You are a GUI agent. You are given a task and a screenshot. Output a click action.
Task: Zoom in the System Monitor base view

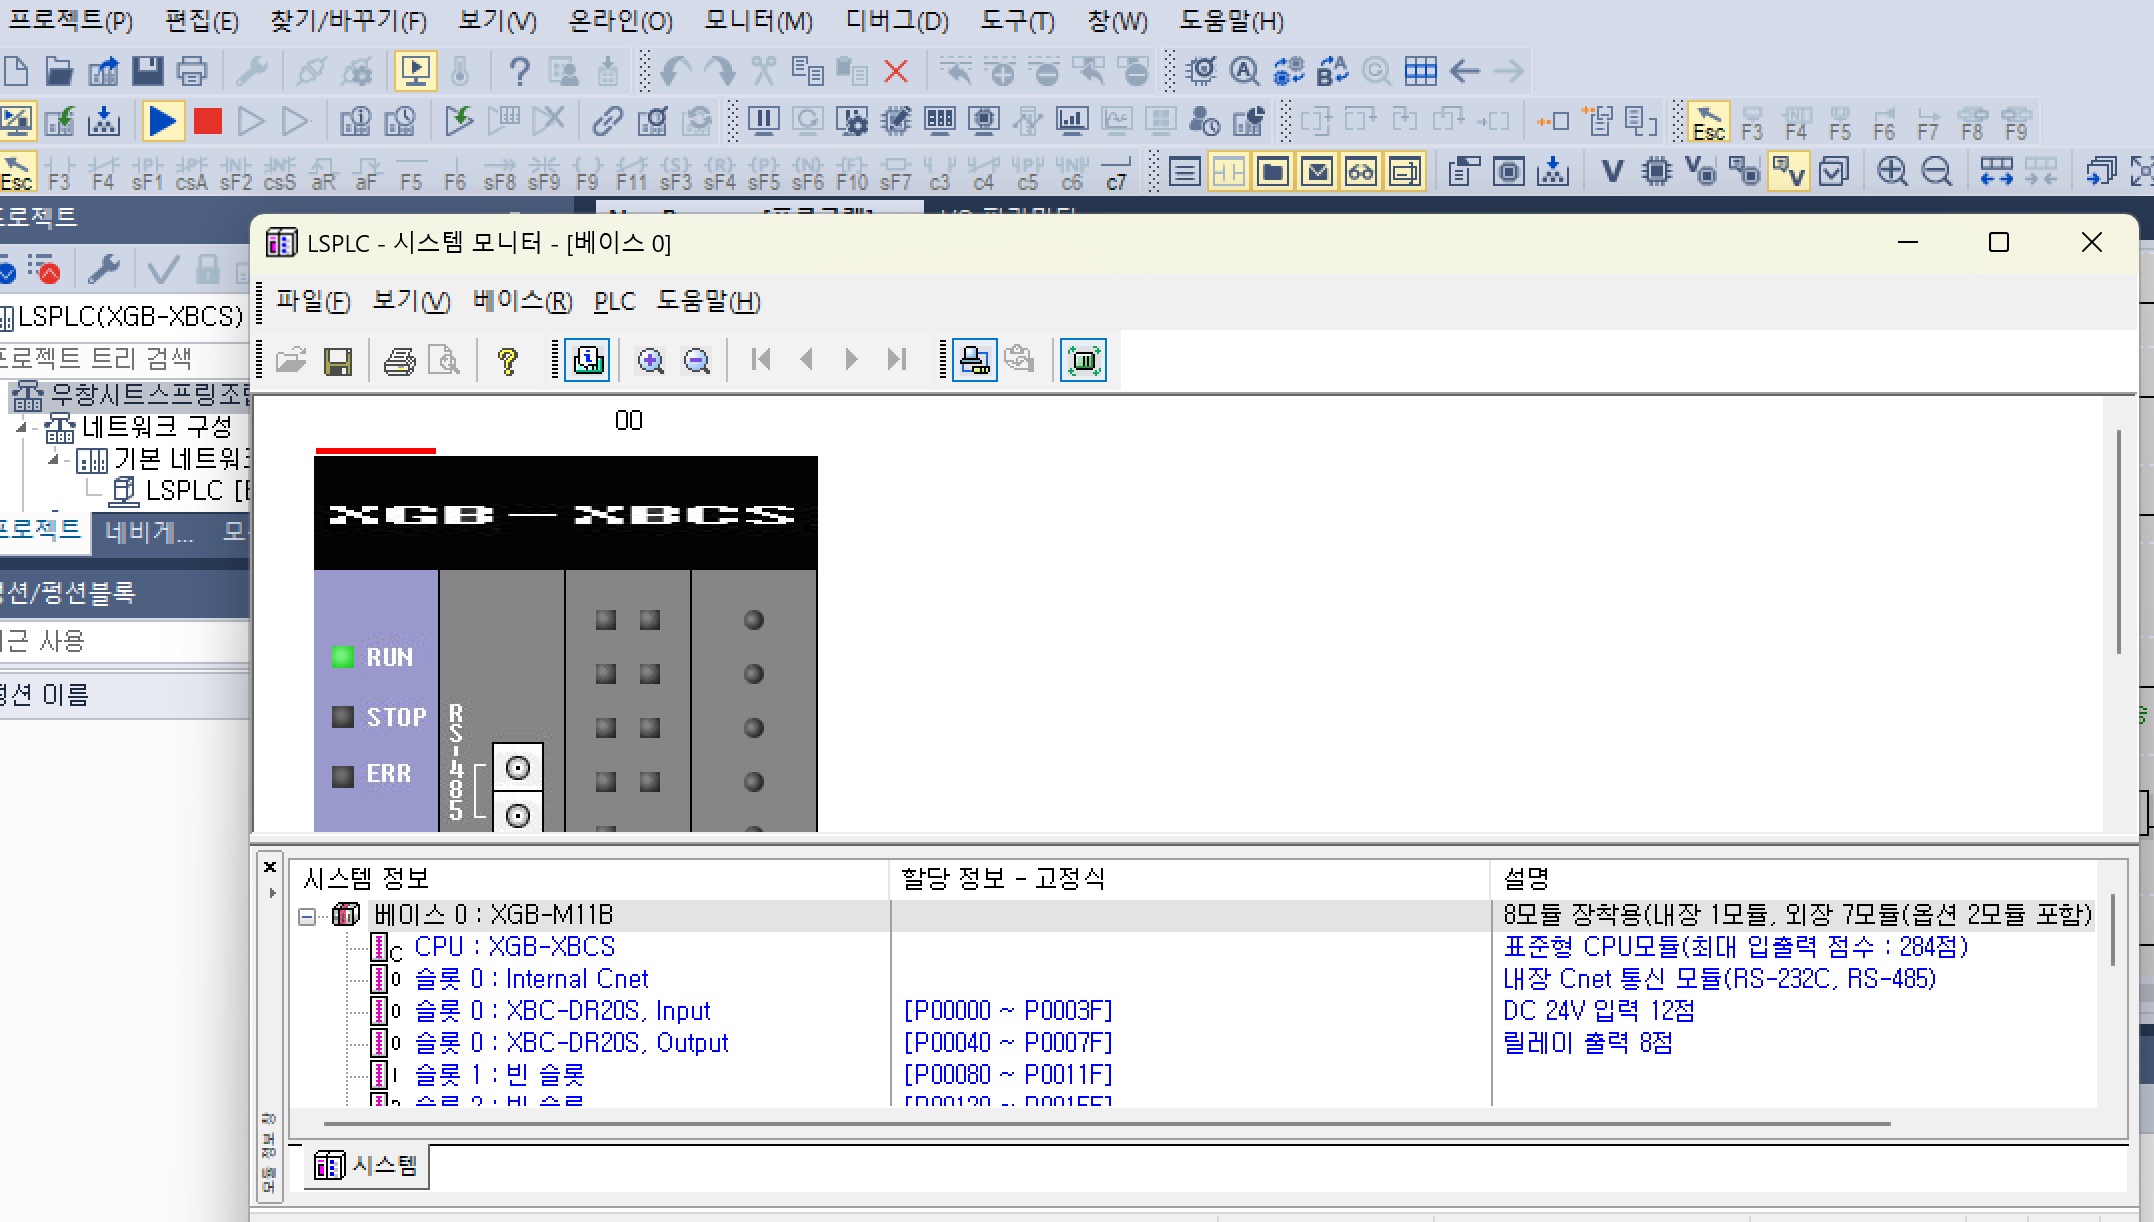(x=651, y=360)
